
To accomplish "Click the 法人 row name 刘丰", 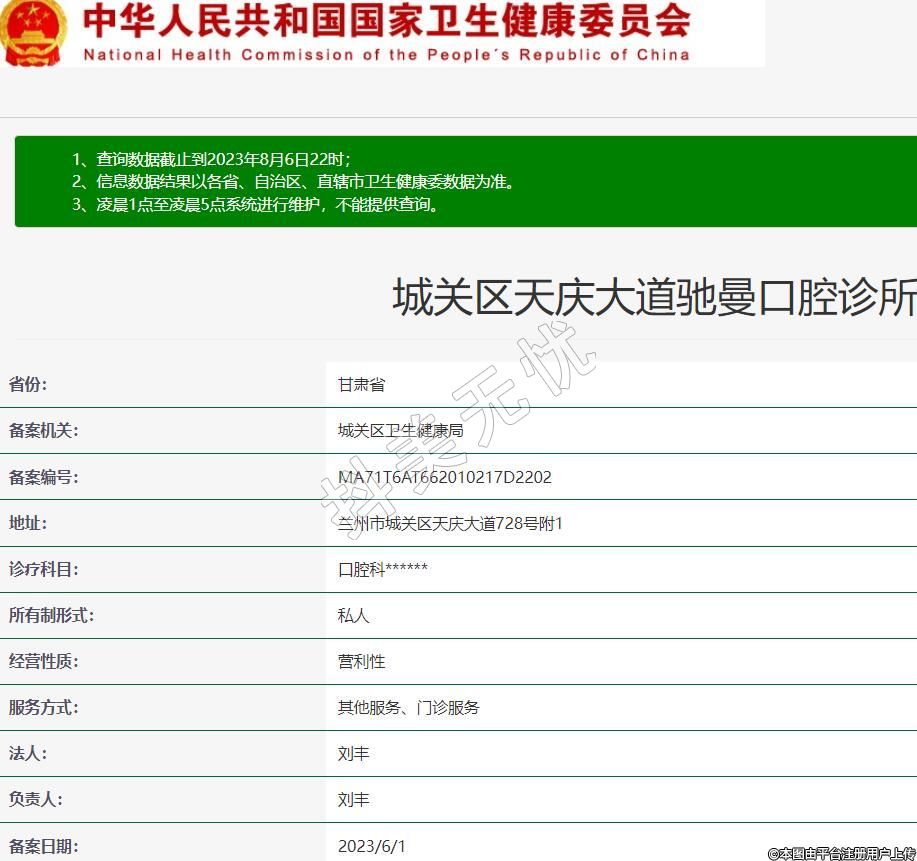I will (353, 753).
